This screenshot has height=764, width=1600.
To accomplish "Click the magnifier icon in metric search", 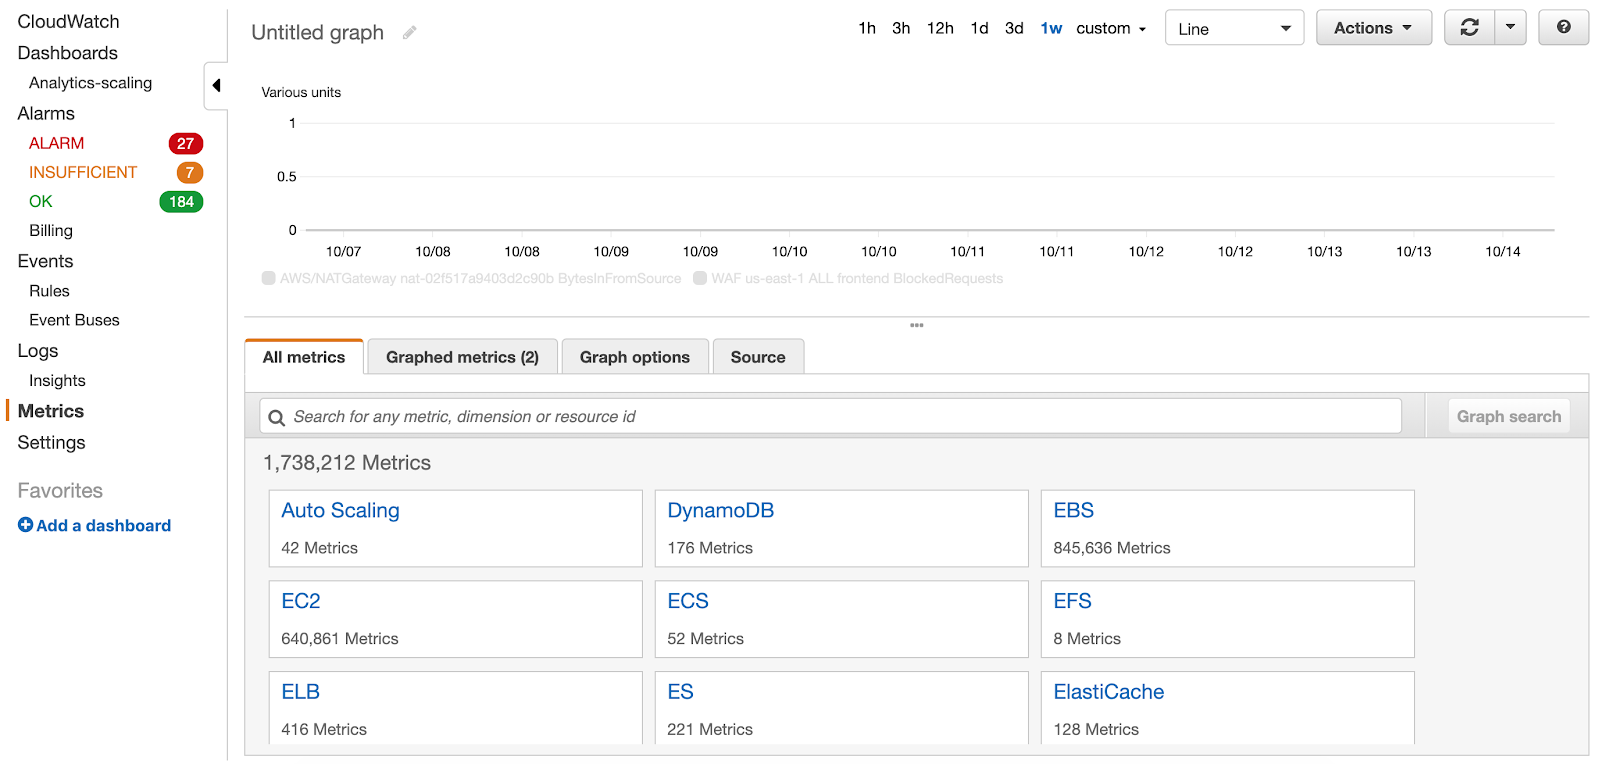I will click(277, 417).
